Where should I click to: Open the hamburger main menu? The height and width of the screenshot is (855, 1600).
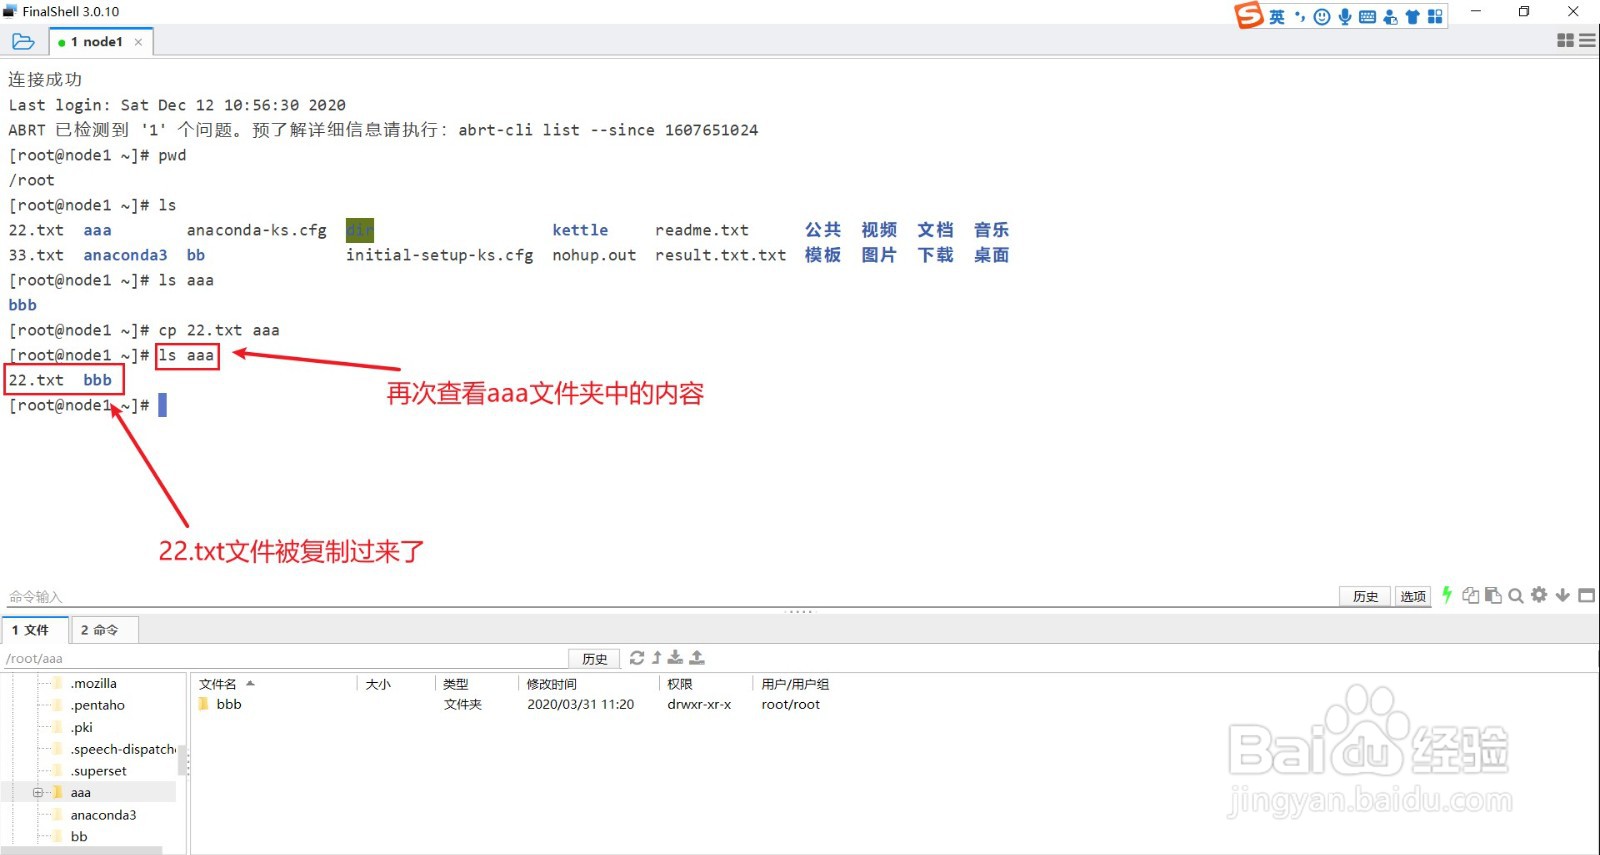(1587, 41)
